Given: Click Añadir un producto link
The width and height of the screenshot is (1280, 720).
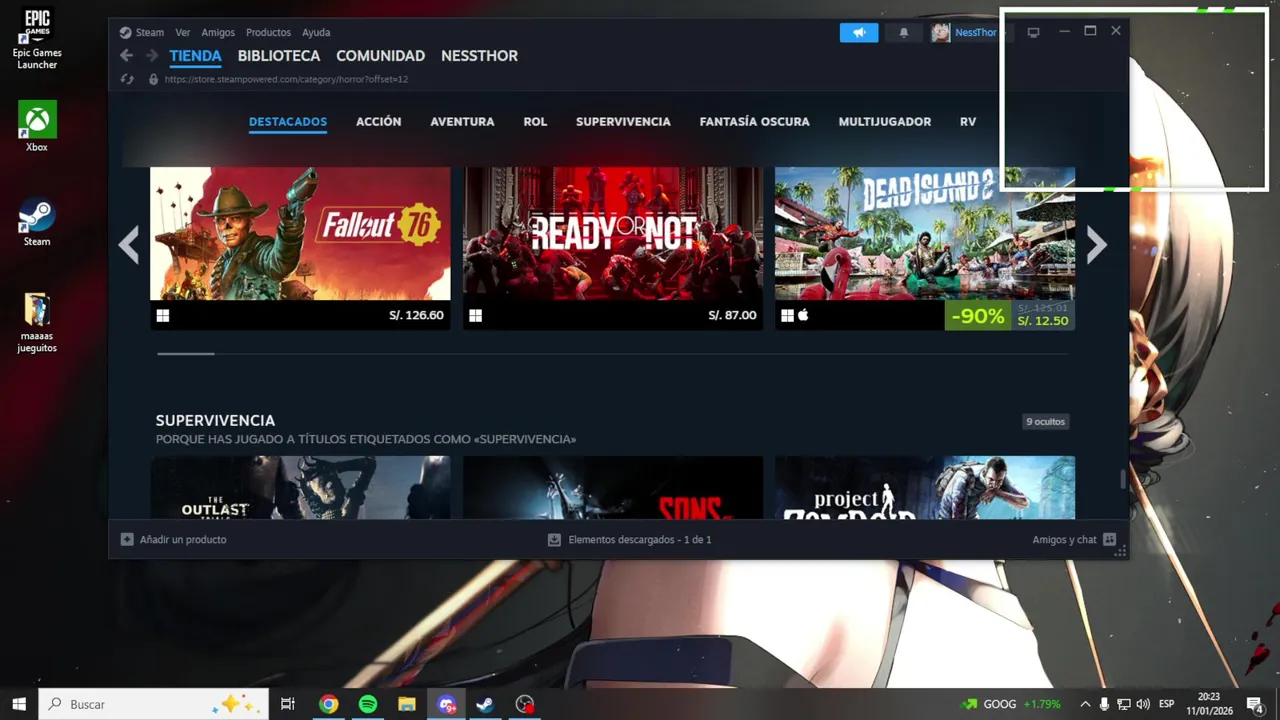Looking at the screenshot, I should tap(183, 539).
